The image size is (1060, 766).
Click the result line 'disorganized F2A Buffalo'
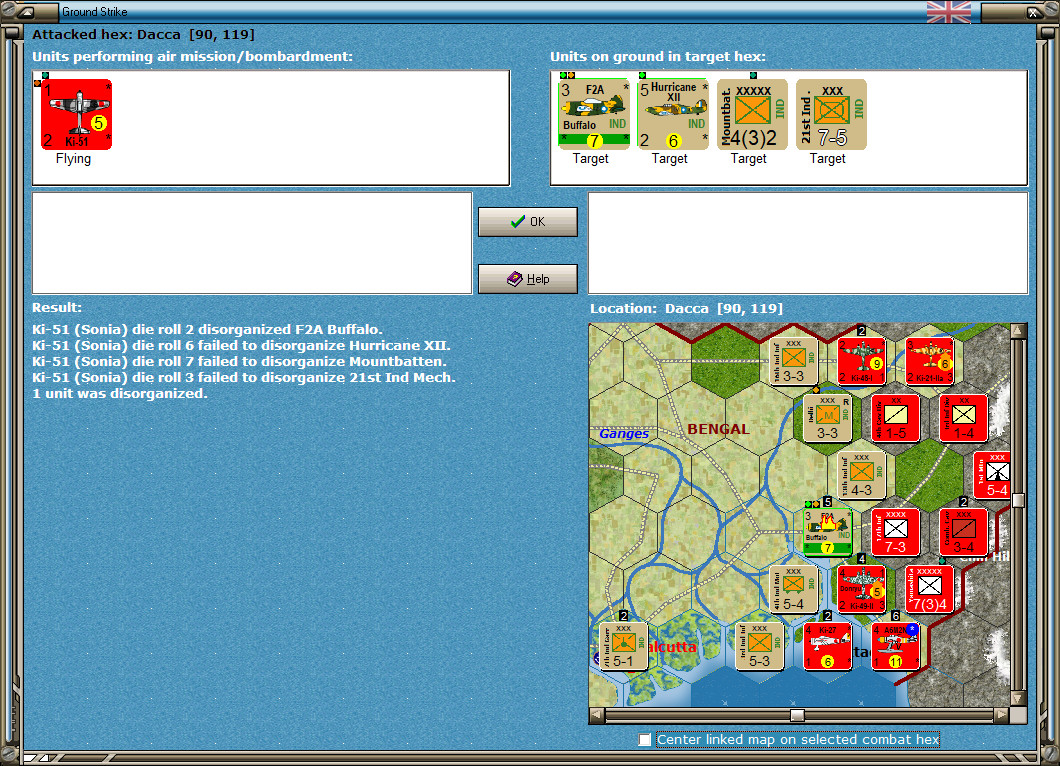tap(208, 329)
